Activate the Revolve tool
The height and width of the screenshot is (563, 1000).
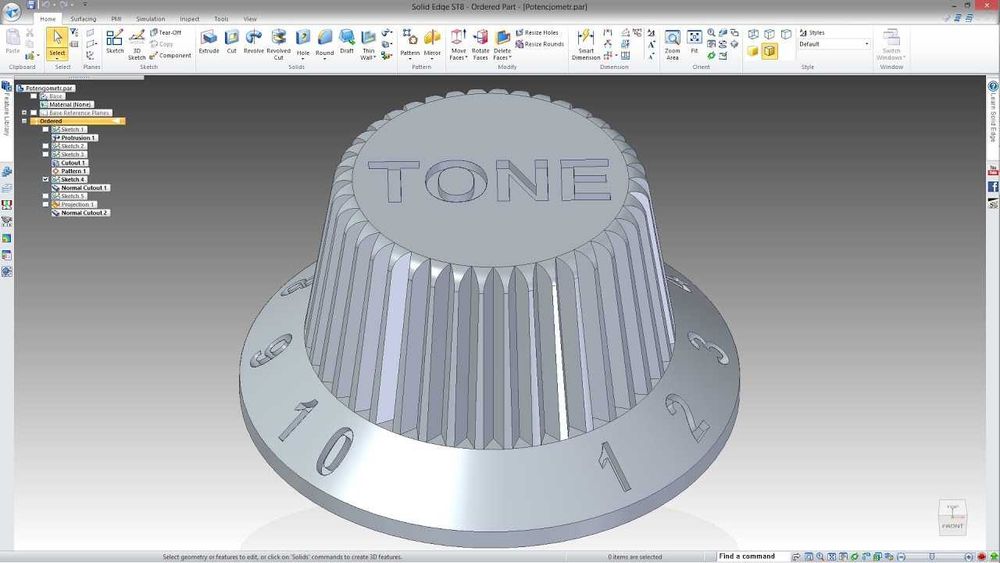click(253, 41)
